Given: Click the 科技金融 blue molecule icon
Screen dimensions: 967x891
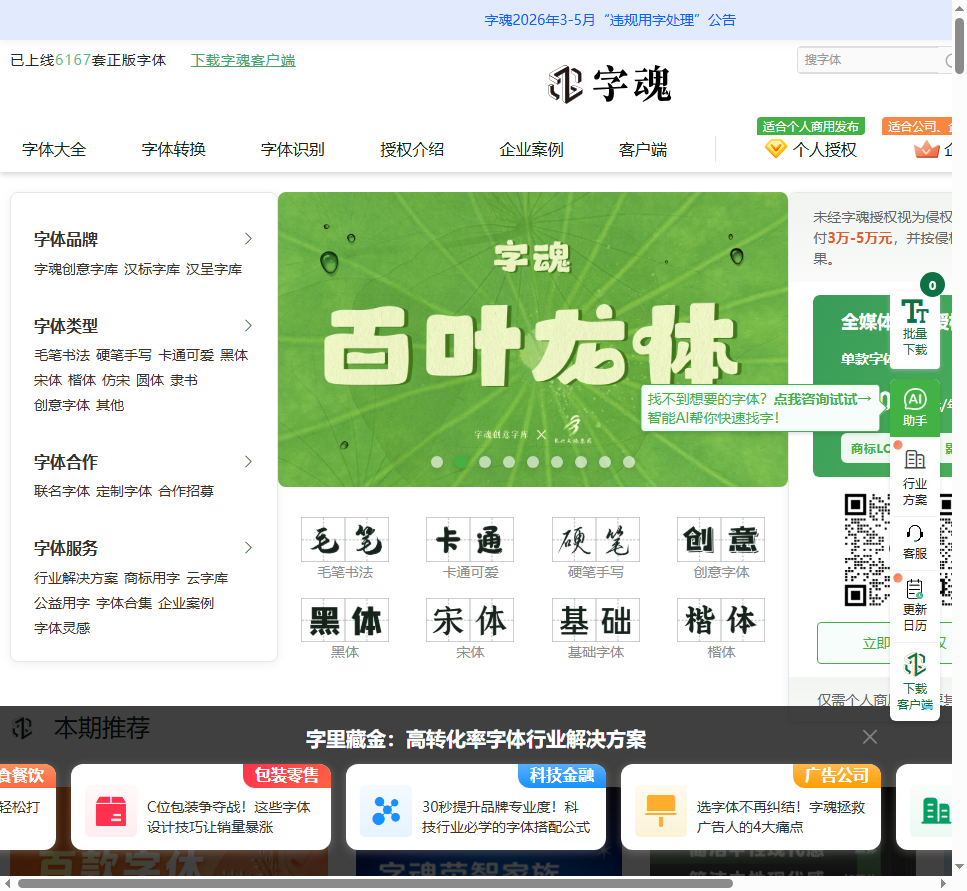Looking at the screenshot, I should pos(386,811).
